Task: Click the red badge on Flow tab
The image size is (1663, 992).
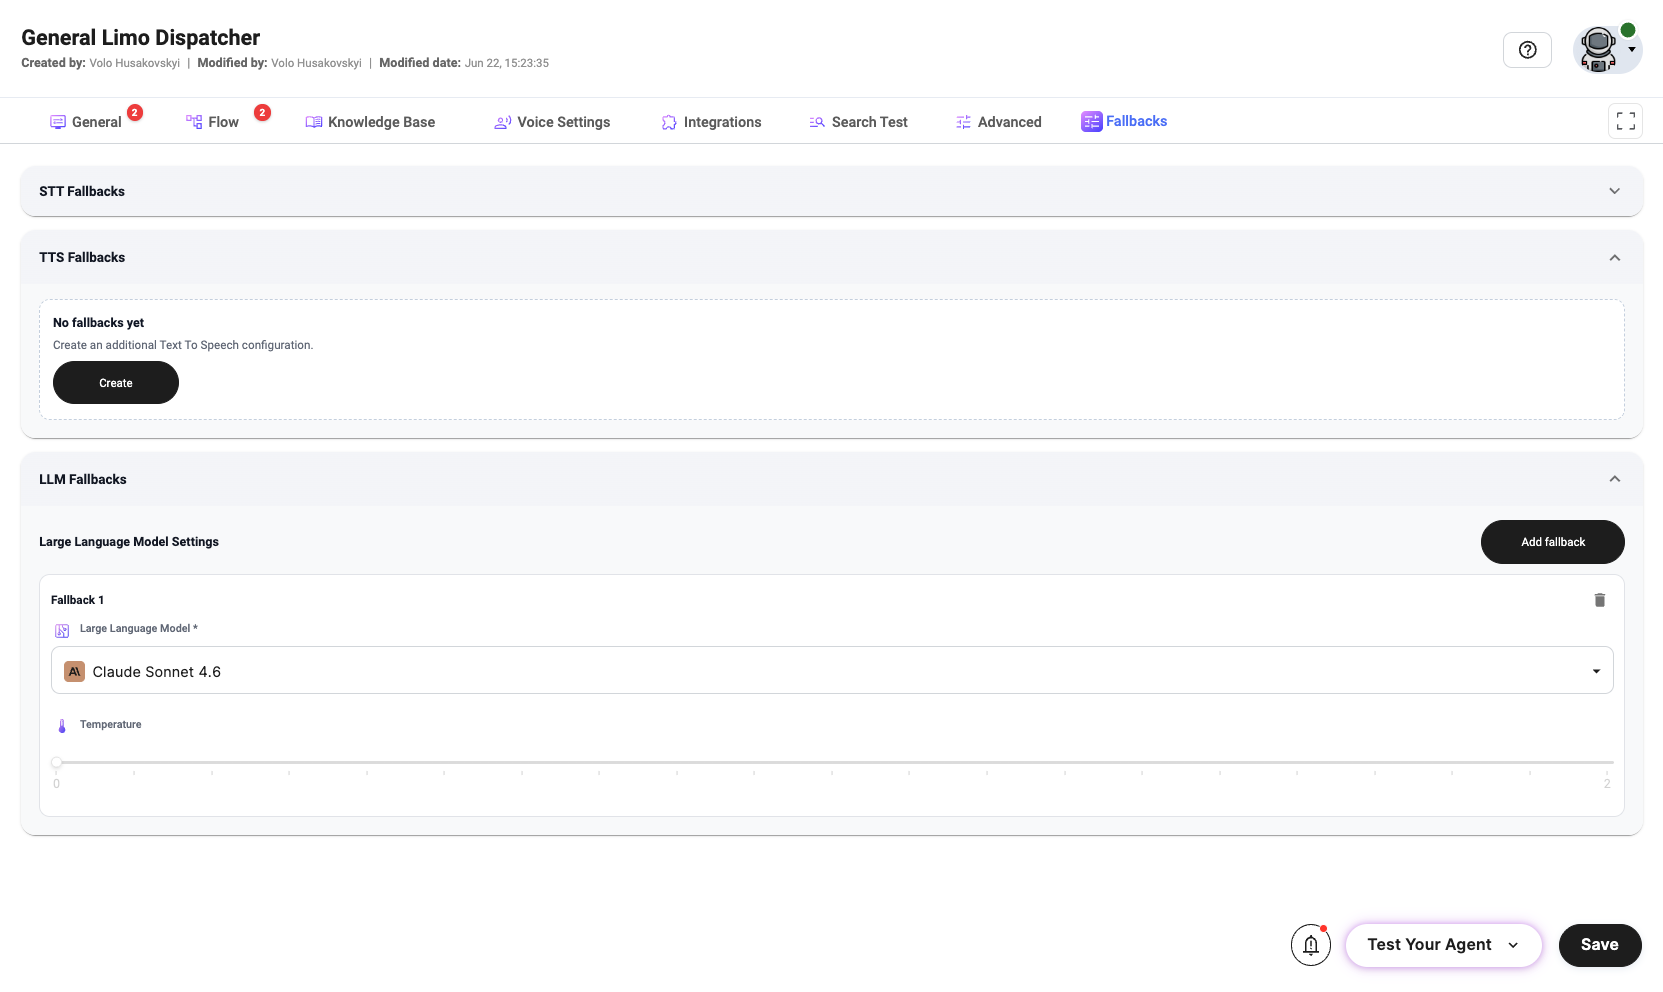Action: (262, 113)
